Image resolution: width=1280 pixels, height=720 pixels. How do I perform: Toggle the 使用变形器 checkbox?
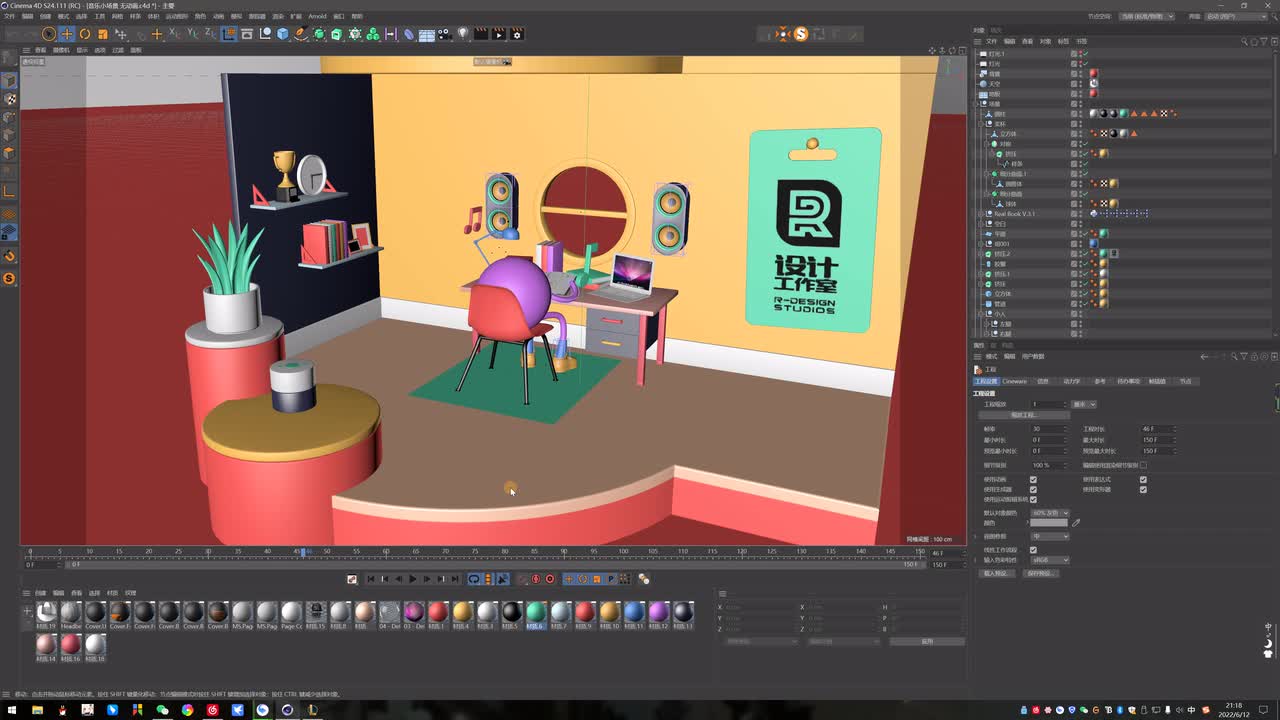pyautogui.click(x=1143, y=489)
